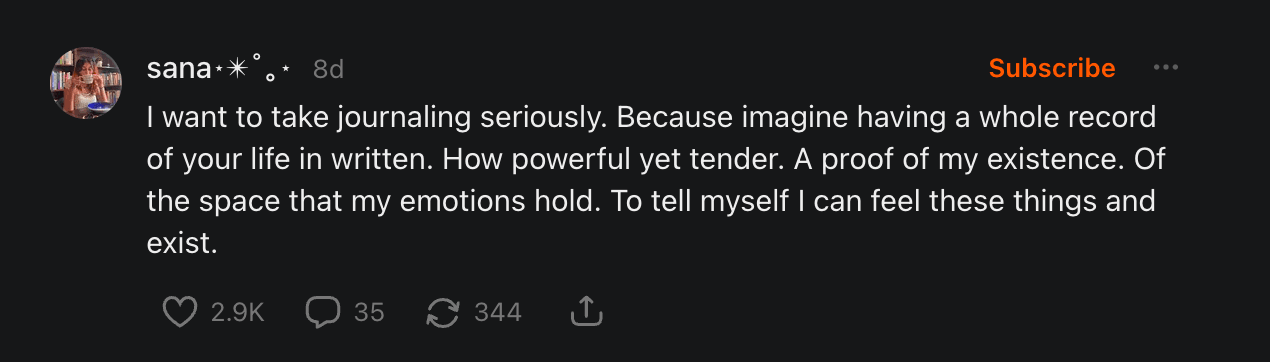The width and height of the screenshot is (1270, 362).
Task: Open comments via the speech bubble icon
Action: click(323, 313)
